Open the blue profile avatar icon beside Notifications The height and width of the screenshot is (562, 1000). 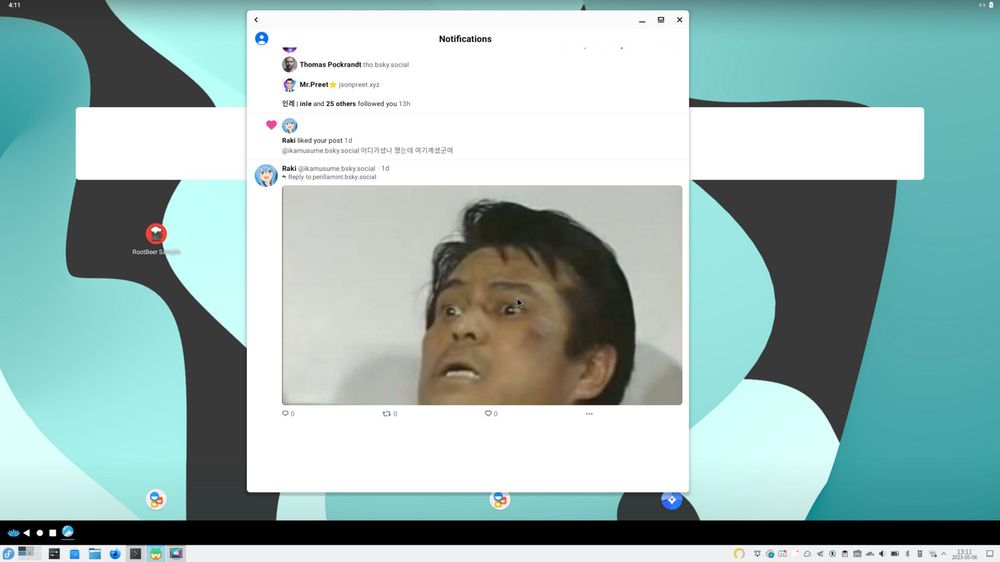coord(261,38)
